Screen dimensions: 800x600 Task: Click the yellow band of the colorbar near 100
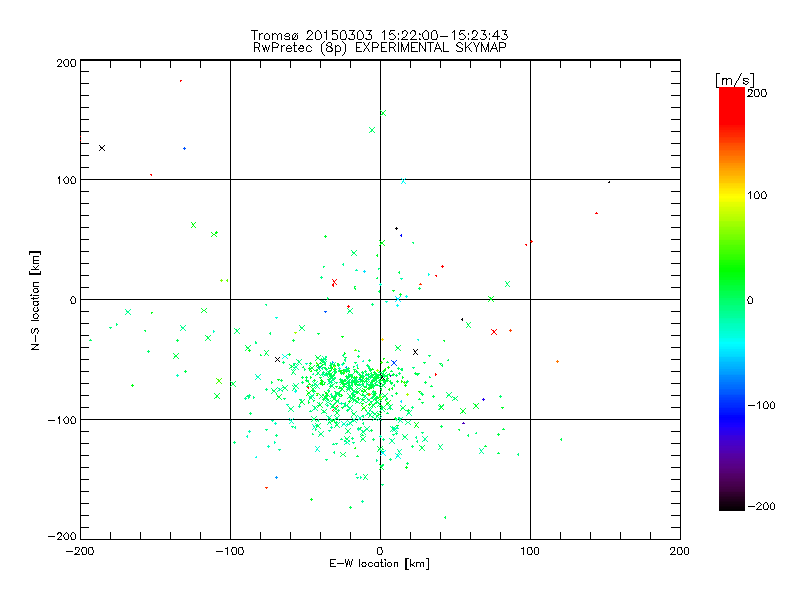[x=732, y=195]
